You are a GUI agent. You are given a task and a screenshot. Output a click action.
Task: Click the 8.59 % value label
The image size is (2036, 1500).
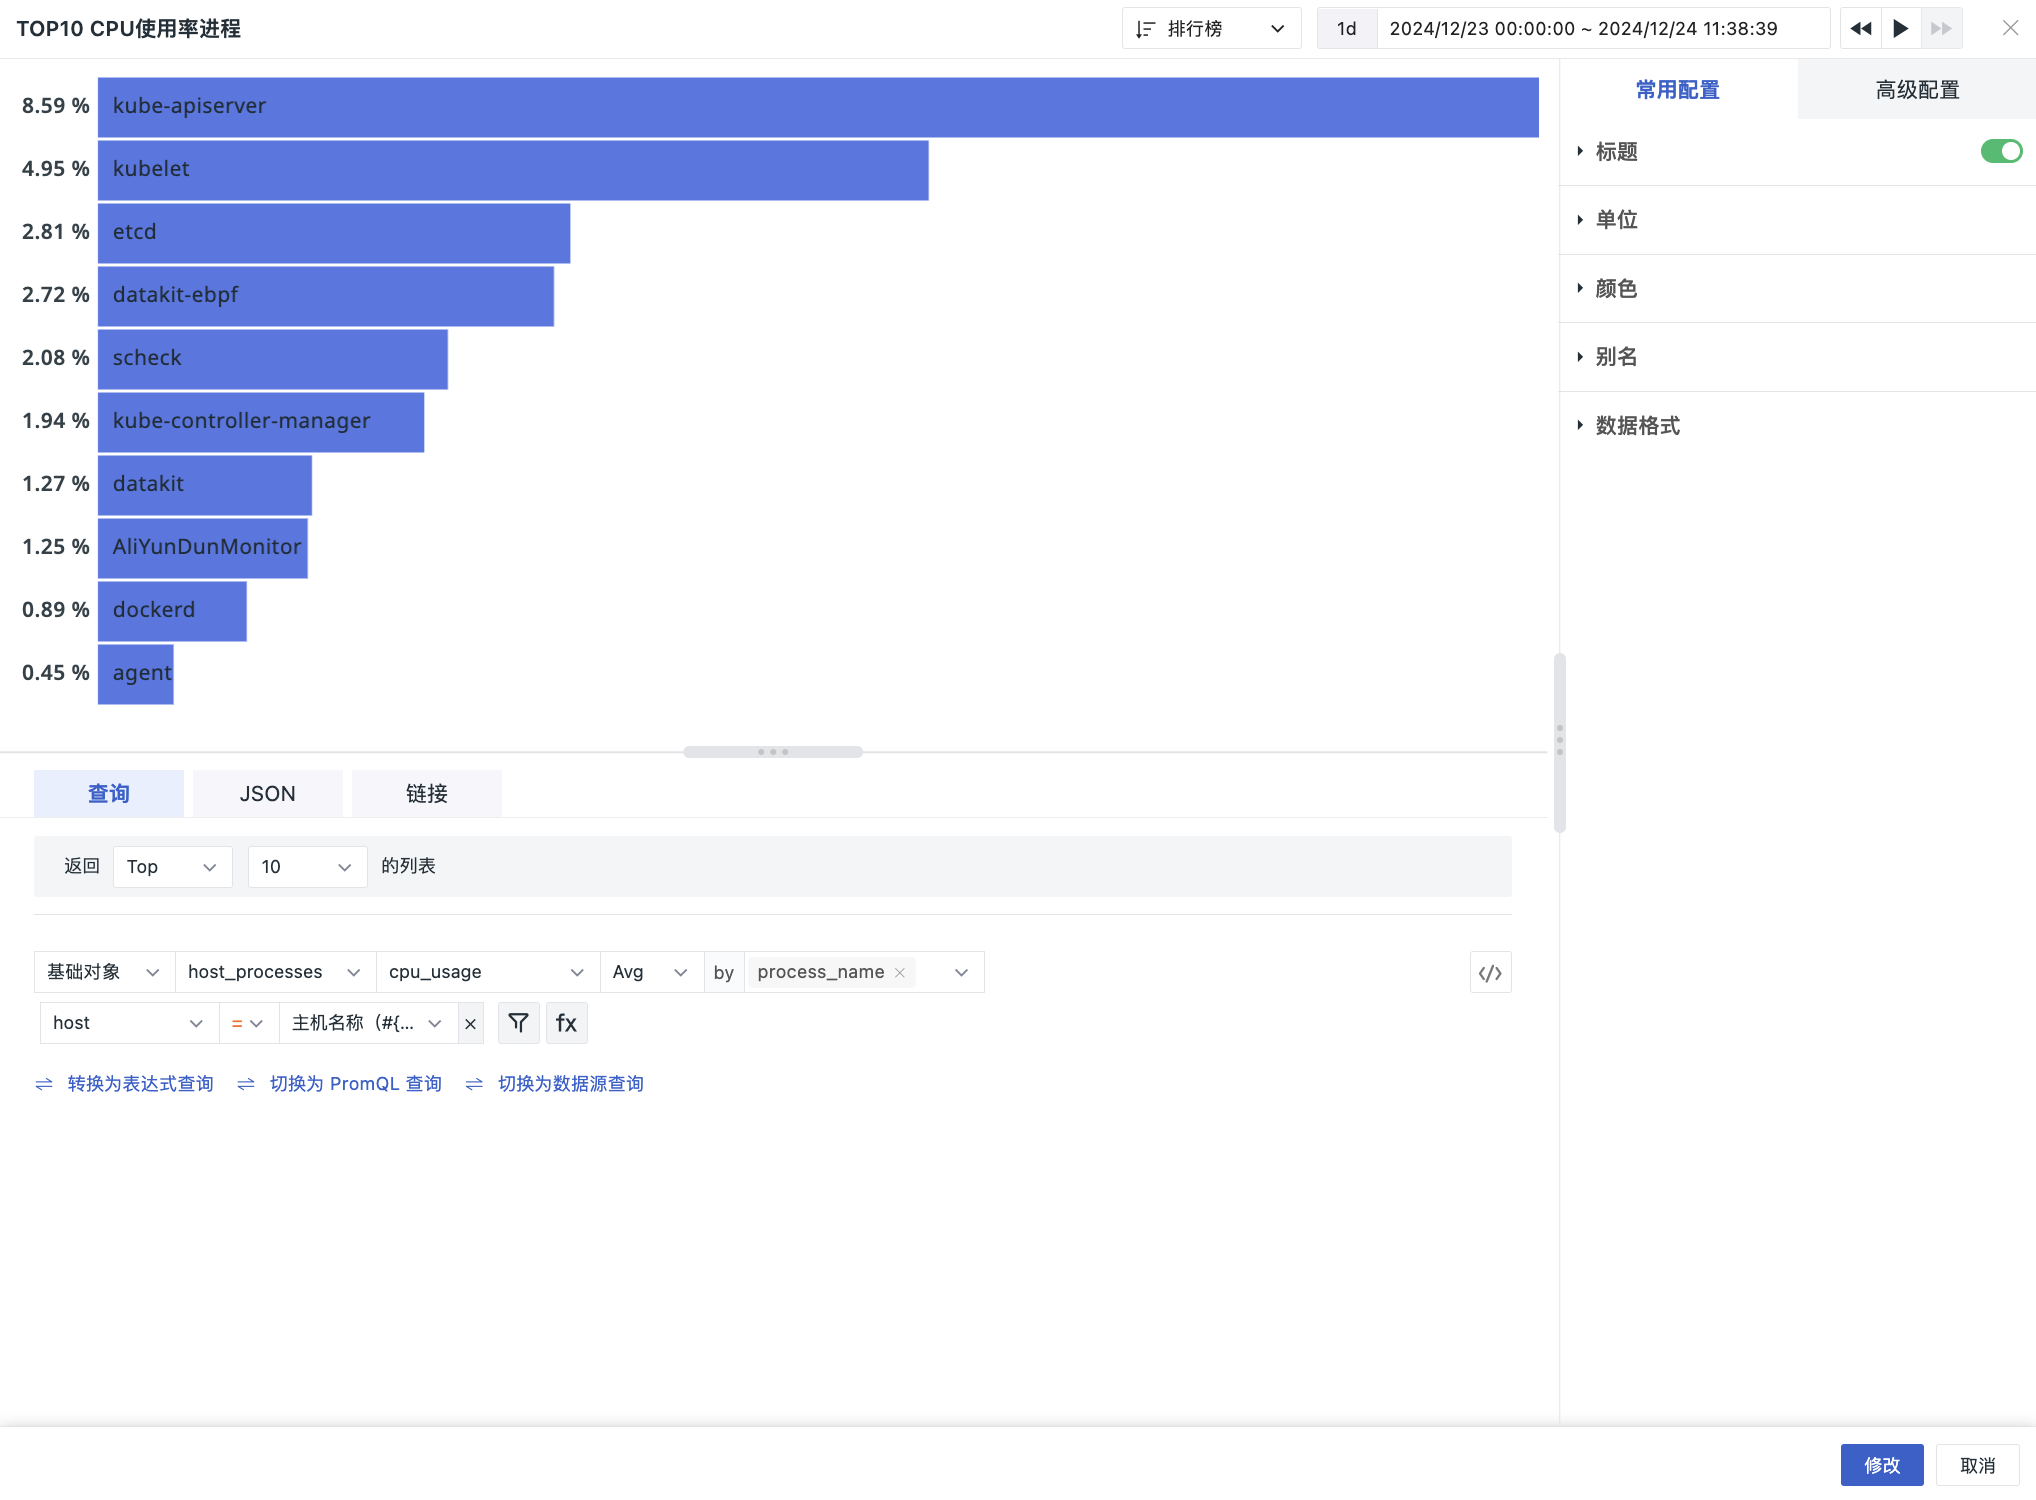tap(56, 106)
